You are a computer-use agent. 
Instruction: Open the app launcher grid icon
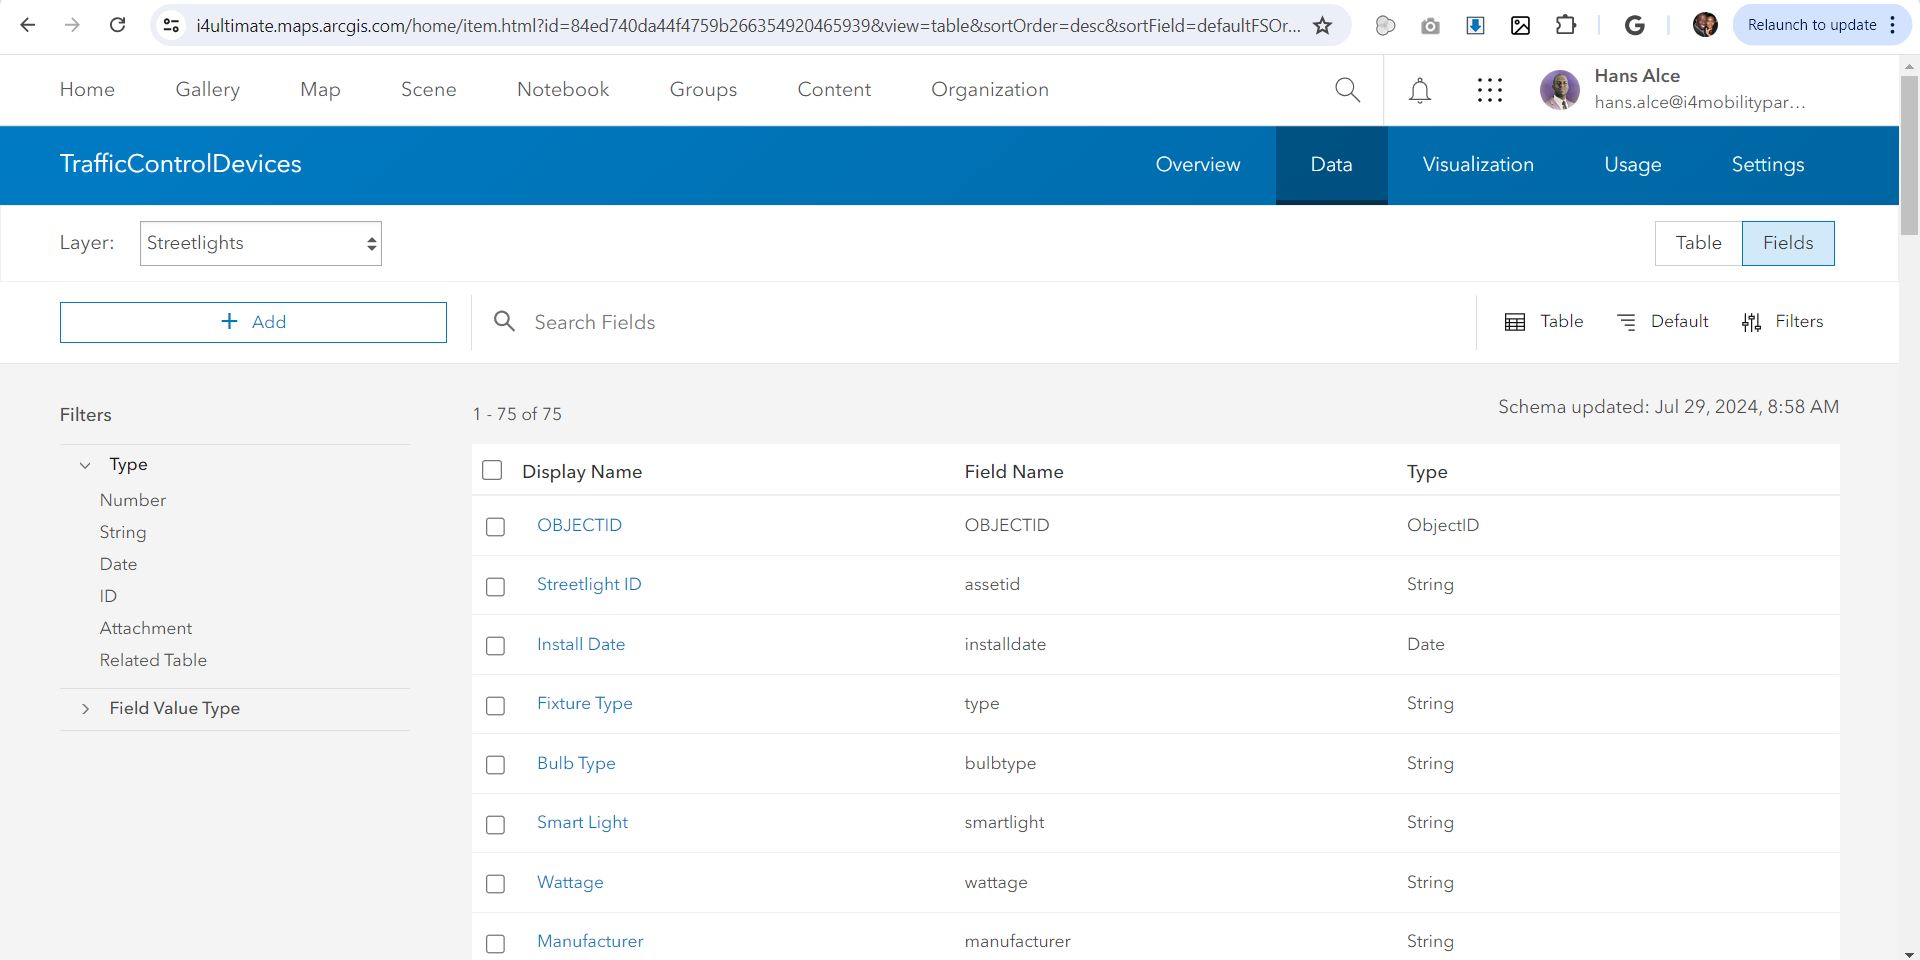click(x=1489, y=91)
